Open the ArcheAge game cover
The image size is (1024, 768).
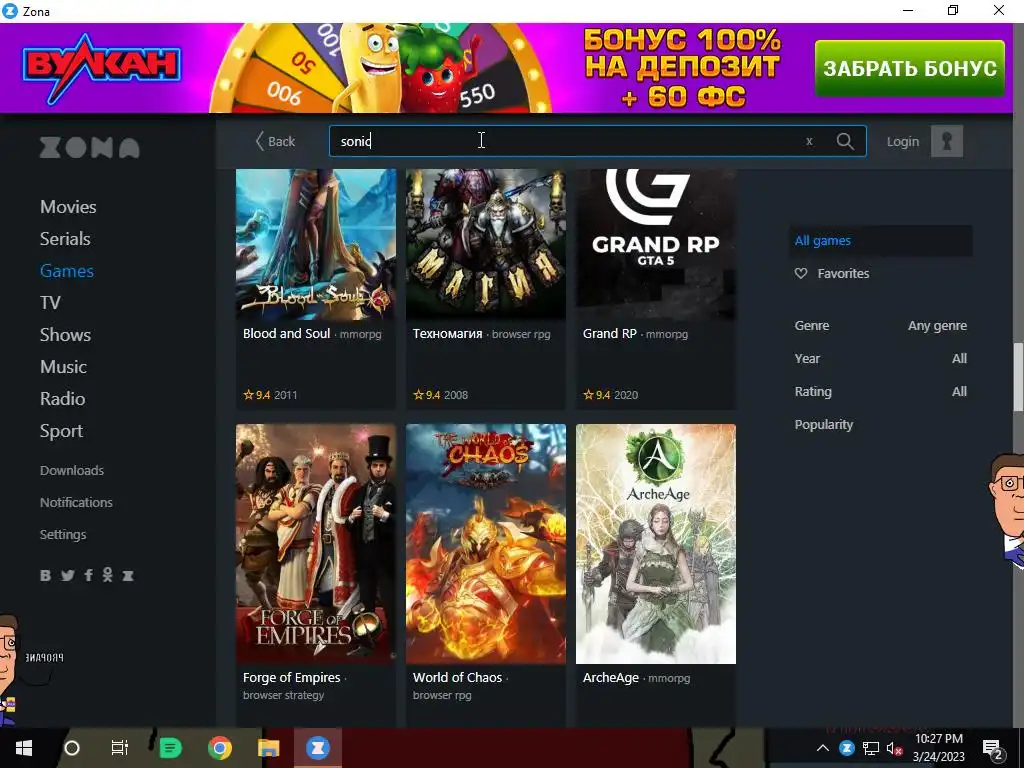656,544
